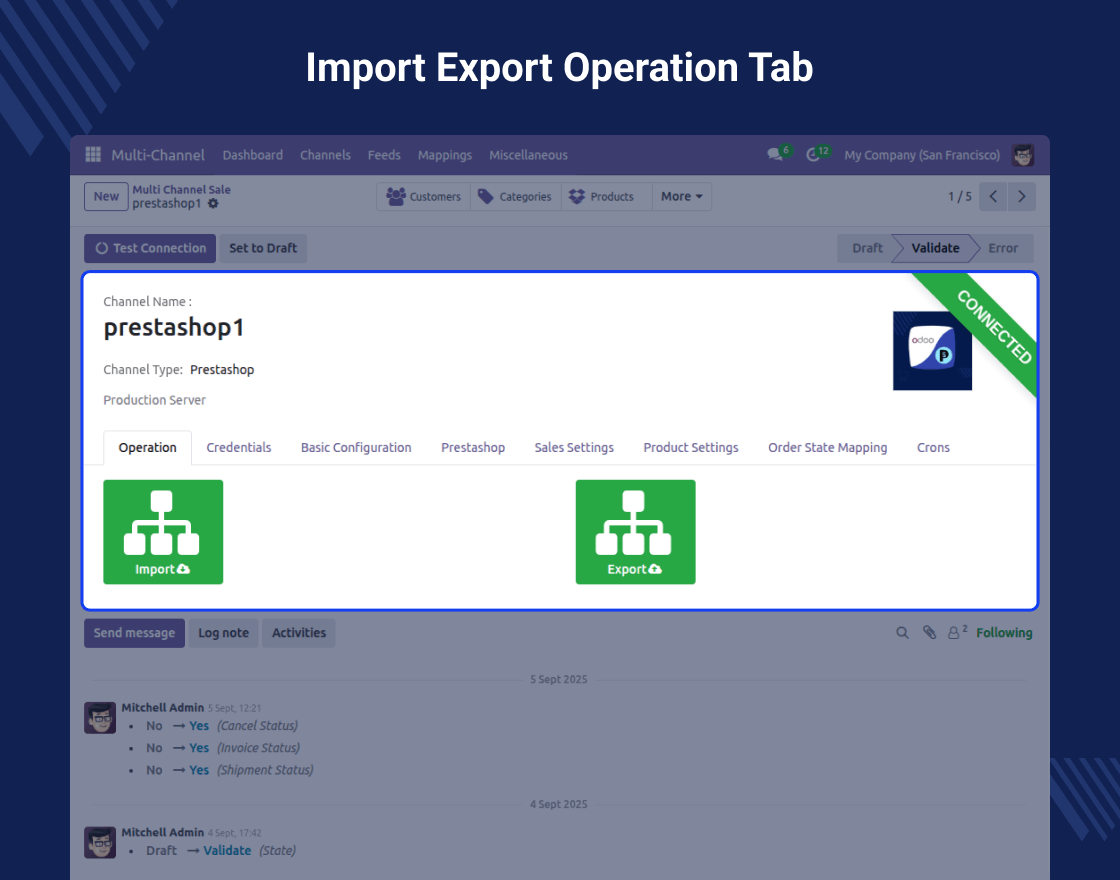This screenshot has width=1120, height=880.
Task: Click the Channel Type Prestashop value
Action: tap(222, 369)
